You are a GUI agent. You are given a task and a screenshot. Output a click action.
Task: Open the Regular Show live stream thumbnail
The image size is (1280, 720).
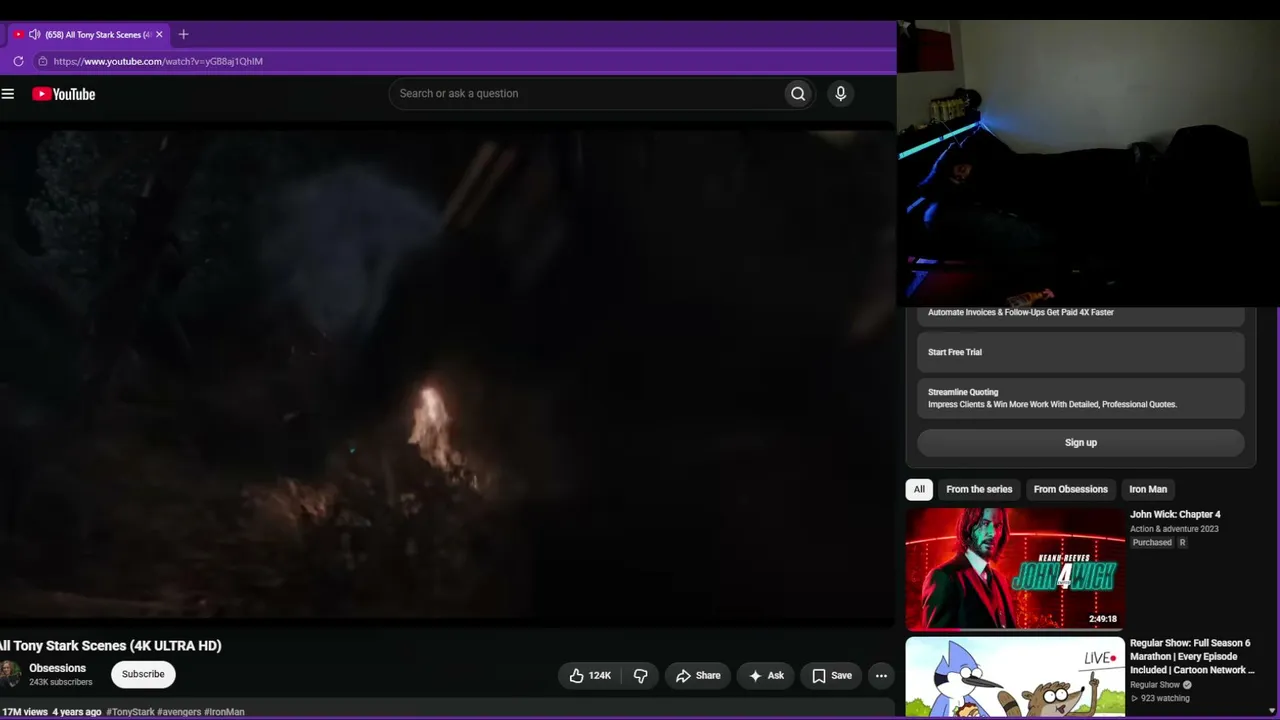coord(1015,677)
